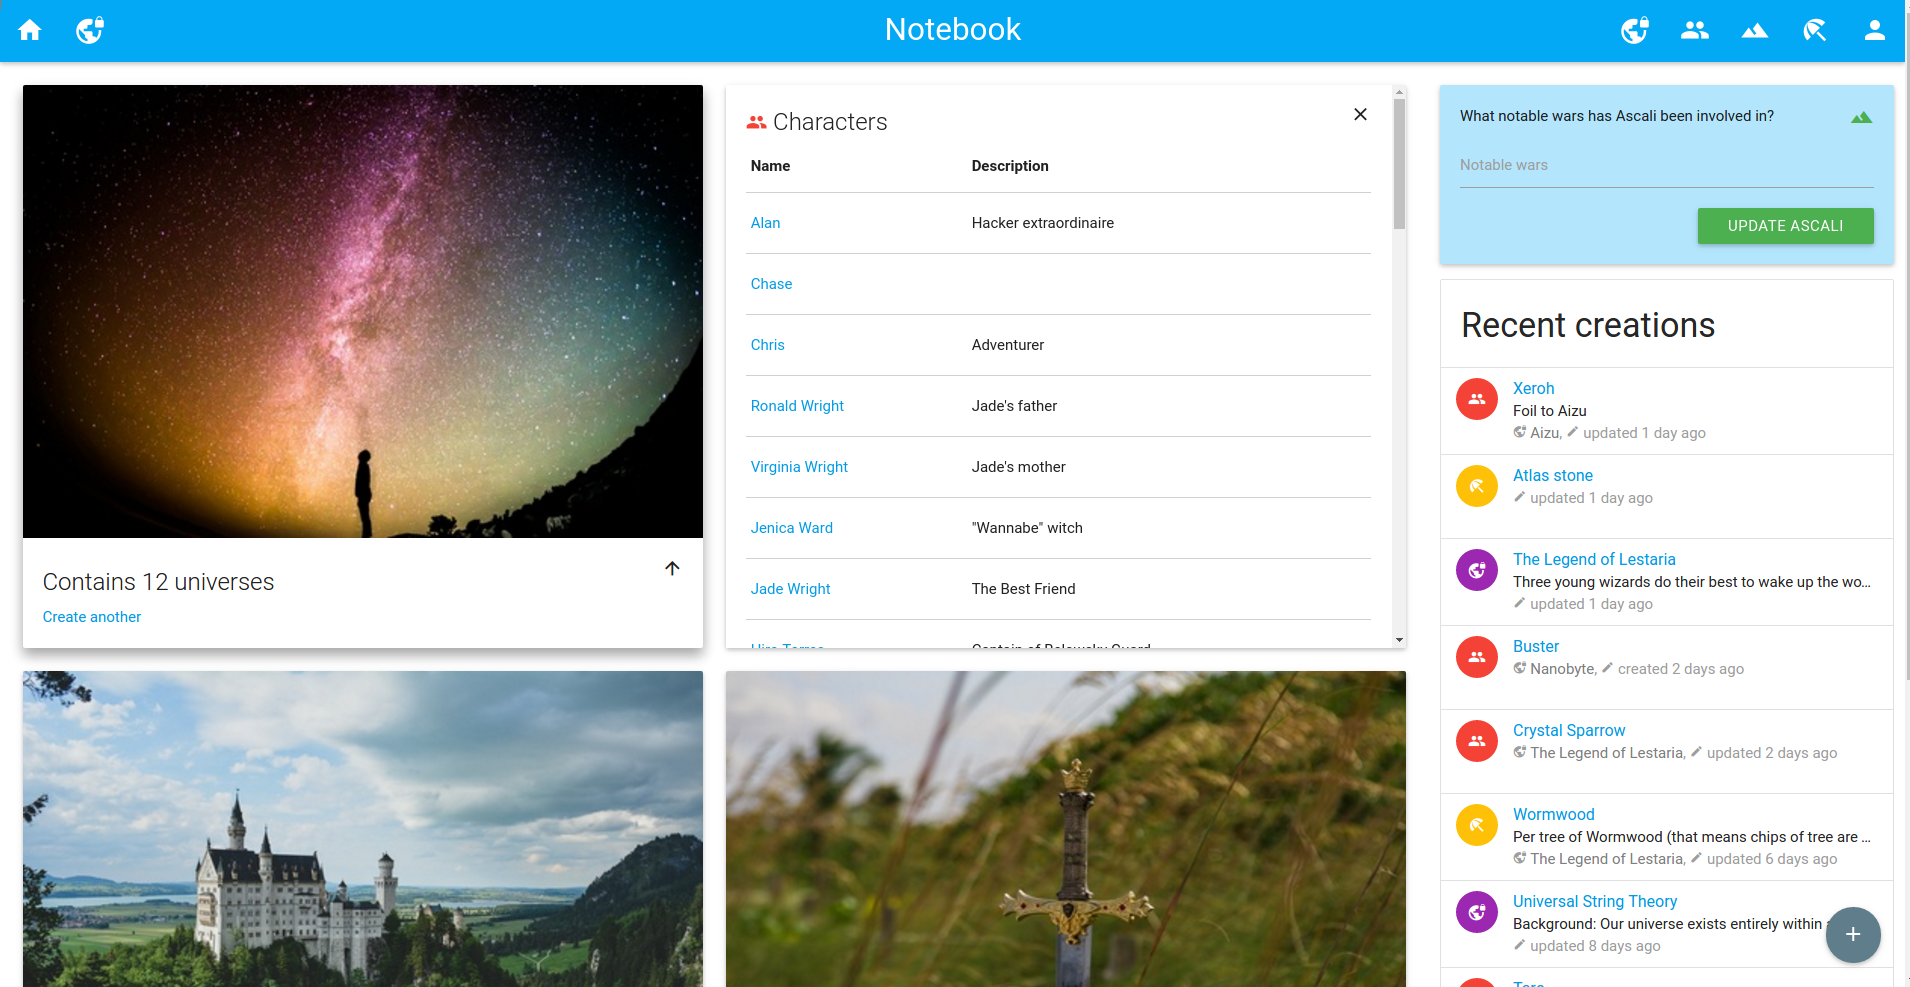
Task: Click the Update Ascali button
Action: [1785, 226]
